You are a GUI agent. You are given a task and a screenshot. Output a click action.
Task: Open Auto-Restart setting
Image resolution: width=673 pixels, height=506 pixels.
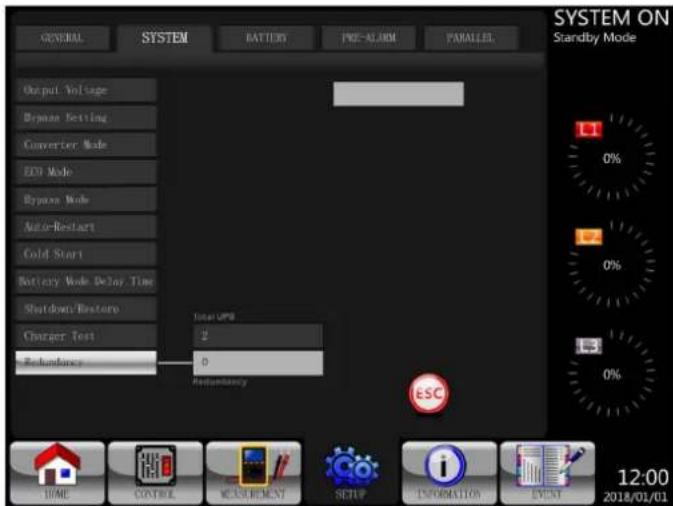point(86,227)
